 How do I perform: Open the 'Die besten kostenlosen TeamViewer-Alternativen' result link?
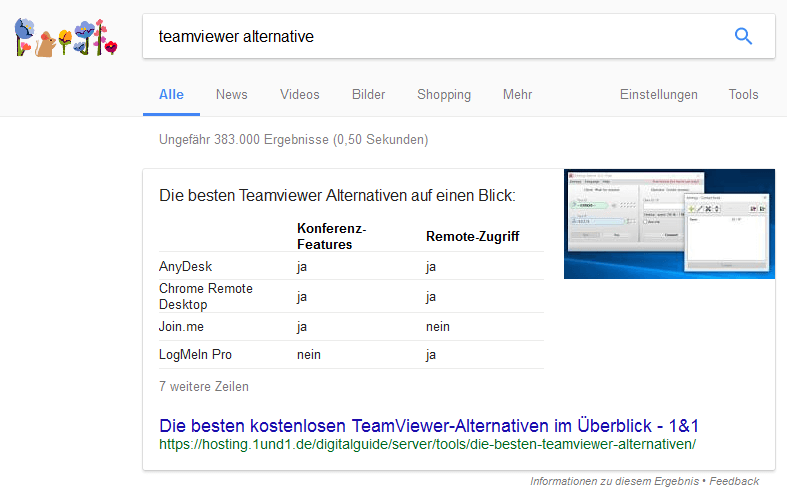(428, 423)
